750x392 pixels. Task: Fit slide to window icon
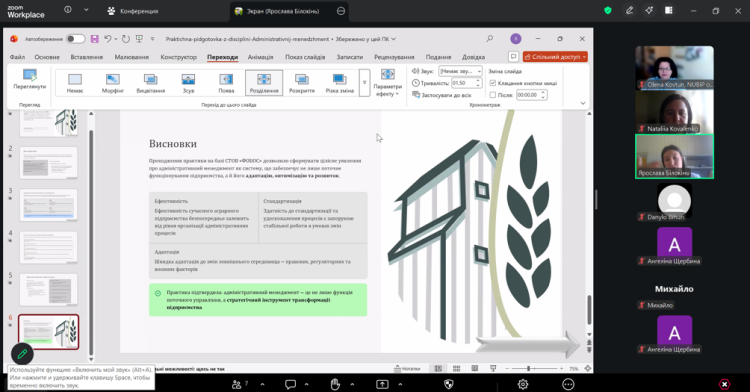point(588,368)
